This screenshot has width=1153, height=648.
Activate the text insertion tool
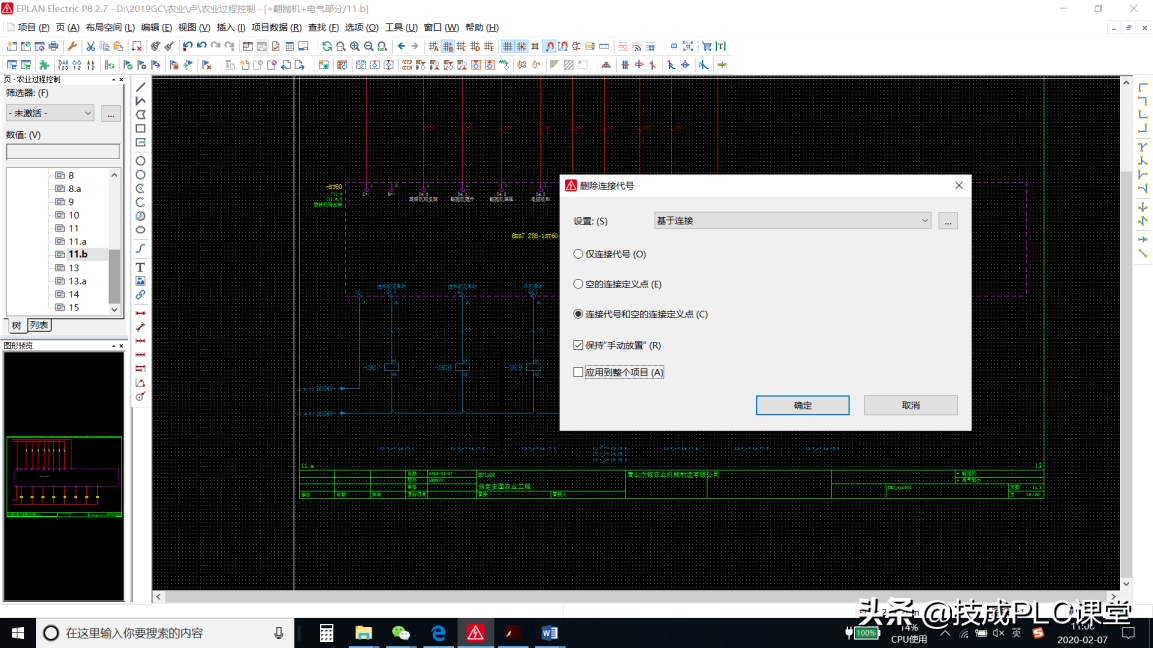click(140, 267)
